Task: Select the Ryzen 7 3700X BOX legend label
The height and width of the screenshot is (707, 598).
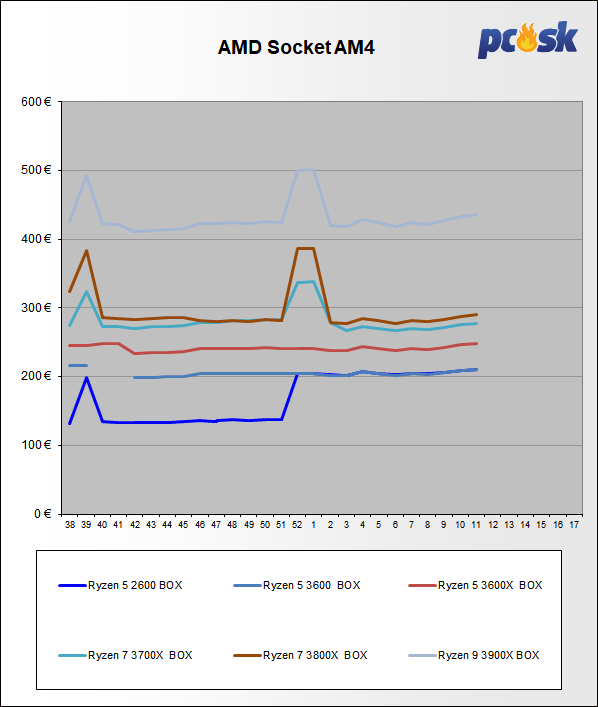Action: (x=140, y=655)
